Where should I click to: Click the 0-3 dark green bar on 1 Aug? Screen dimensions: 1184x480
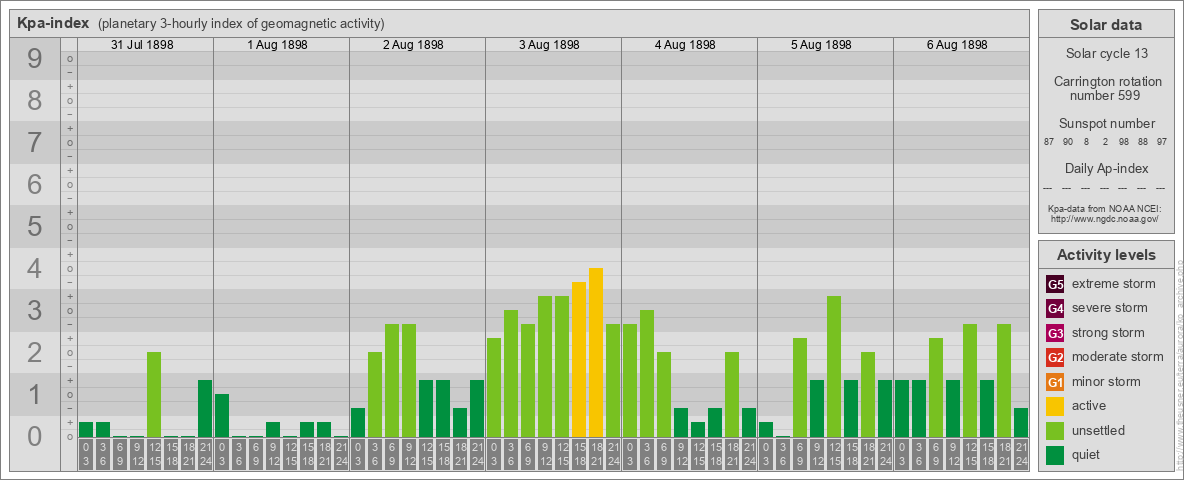point(222,415)
